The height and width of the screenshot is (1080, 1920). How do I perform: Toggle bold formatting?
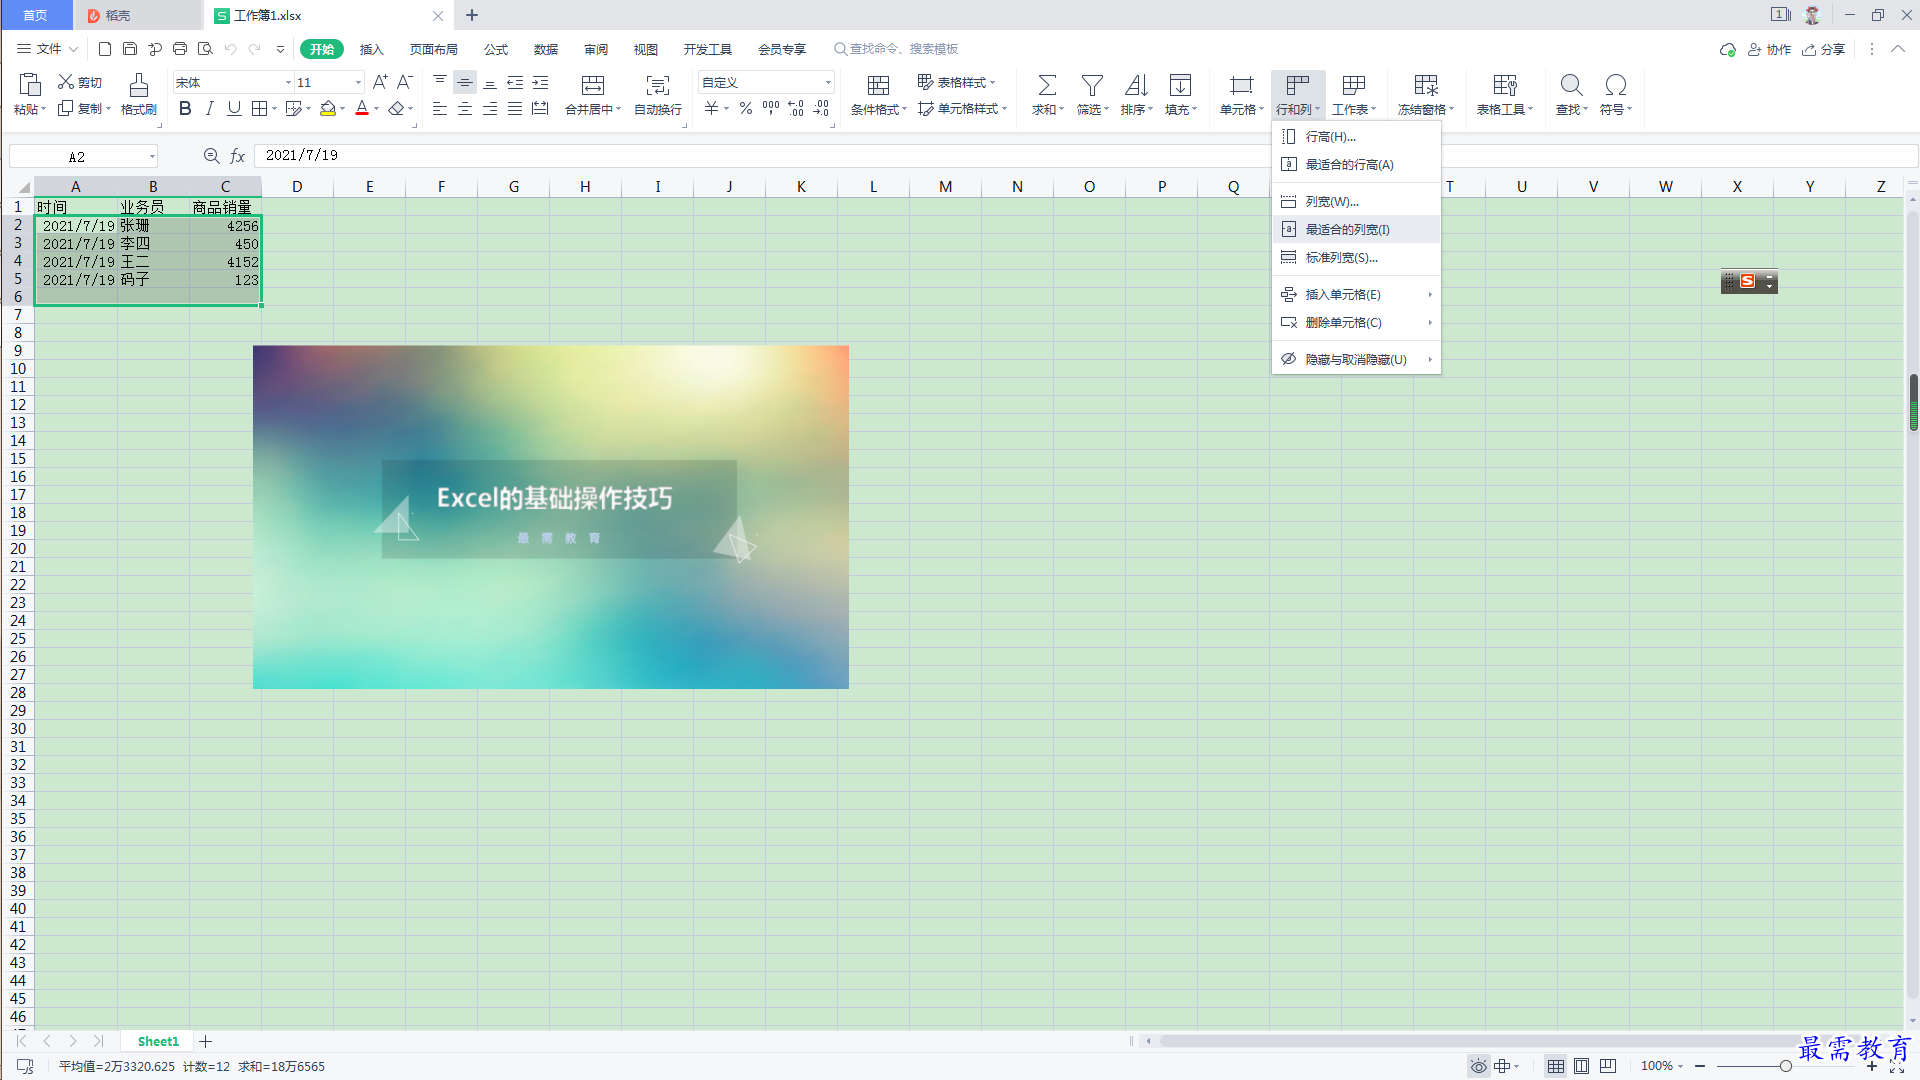pos(185,109)
